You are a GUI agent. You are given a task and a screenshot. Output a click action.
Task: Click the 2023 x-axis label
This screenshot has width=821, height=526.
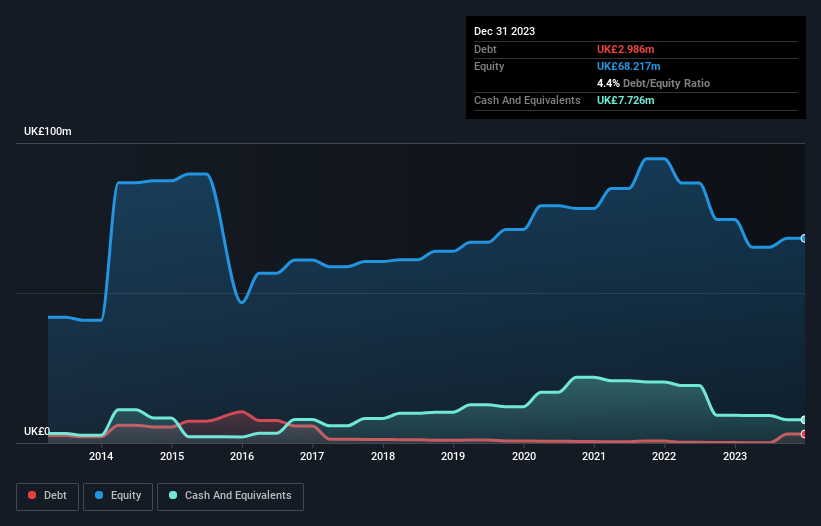click(735, 456)
